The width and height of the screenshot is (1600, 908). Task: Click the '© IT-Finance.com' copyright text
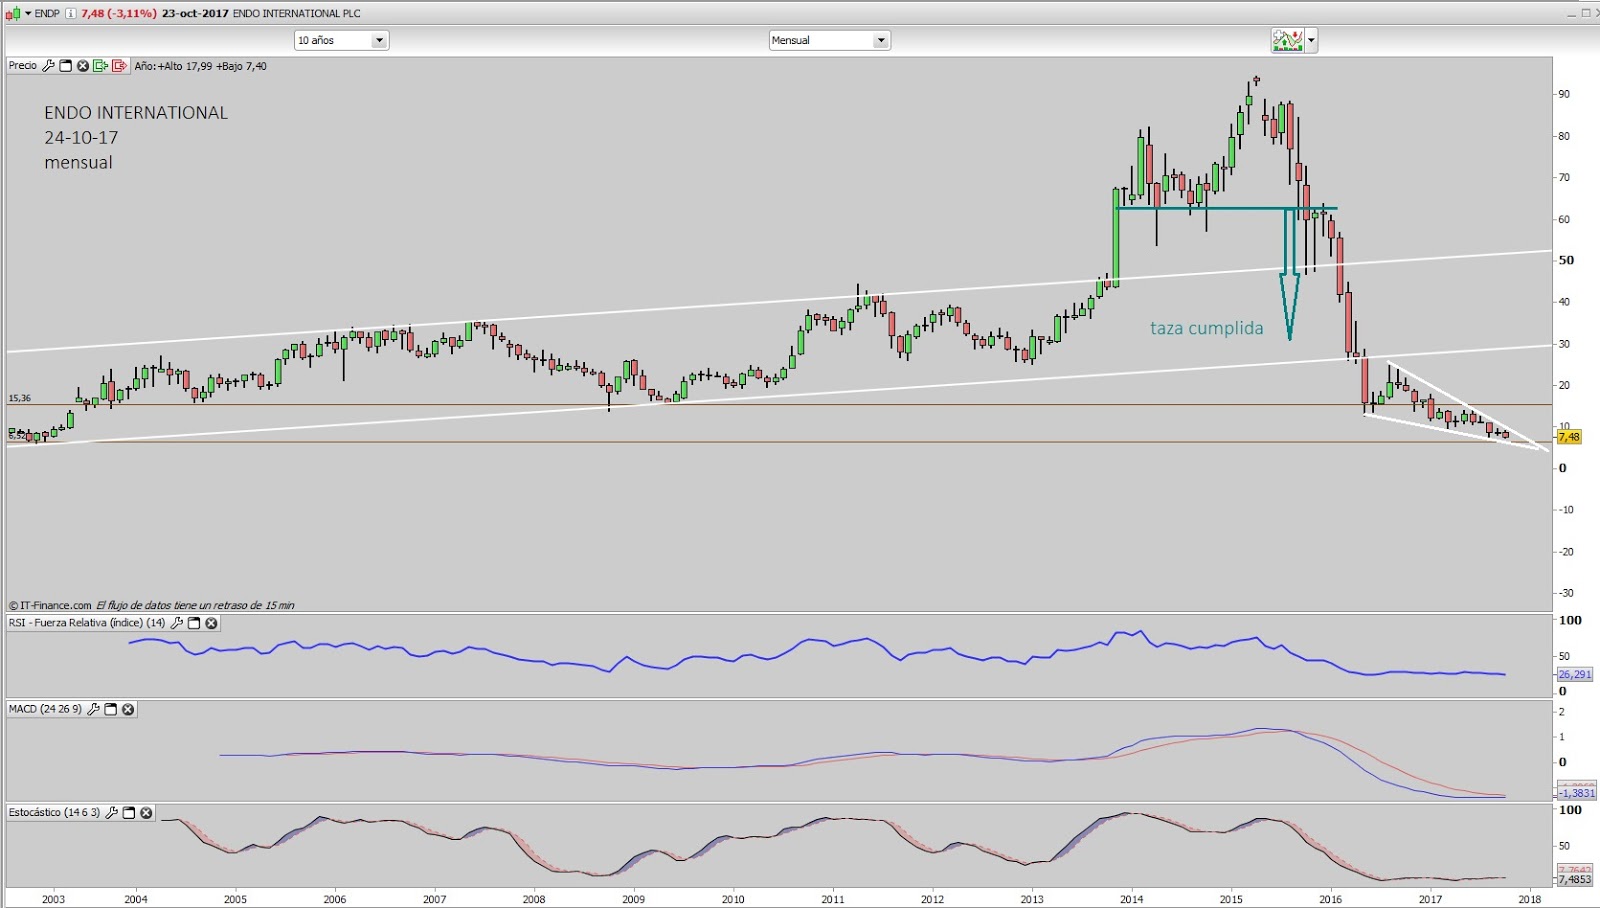pos(50,605)
